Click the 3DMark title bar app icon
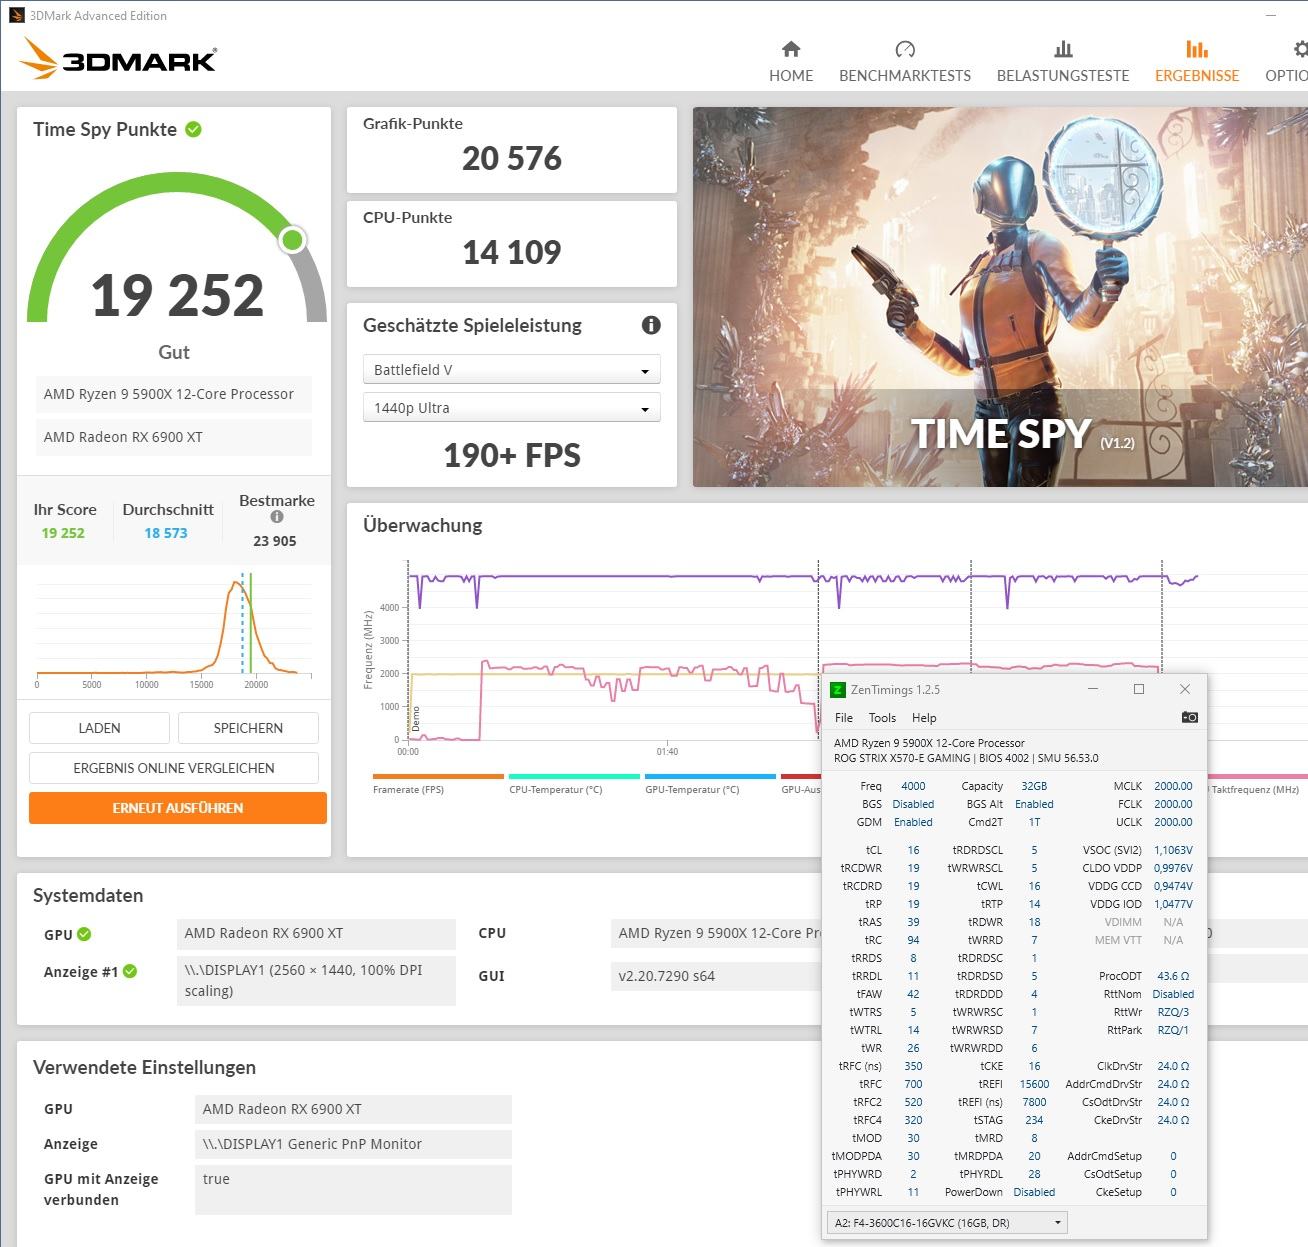This screenshot has height=1247, width=1308. click(16, 15)
